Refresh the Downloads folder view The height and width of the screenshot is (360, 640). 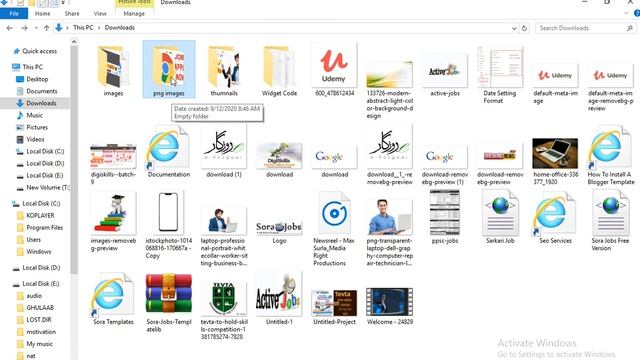point(524,28)
